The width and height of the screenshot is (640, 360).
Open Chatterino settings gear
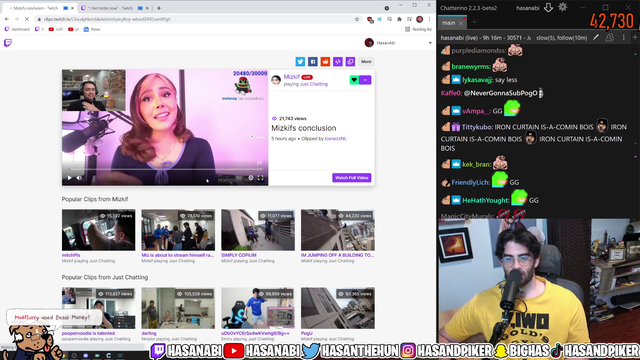(x=562, y=7)
